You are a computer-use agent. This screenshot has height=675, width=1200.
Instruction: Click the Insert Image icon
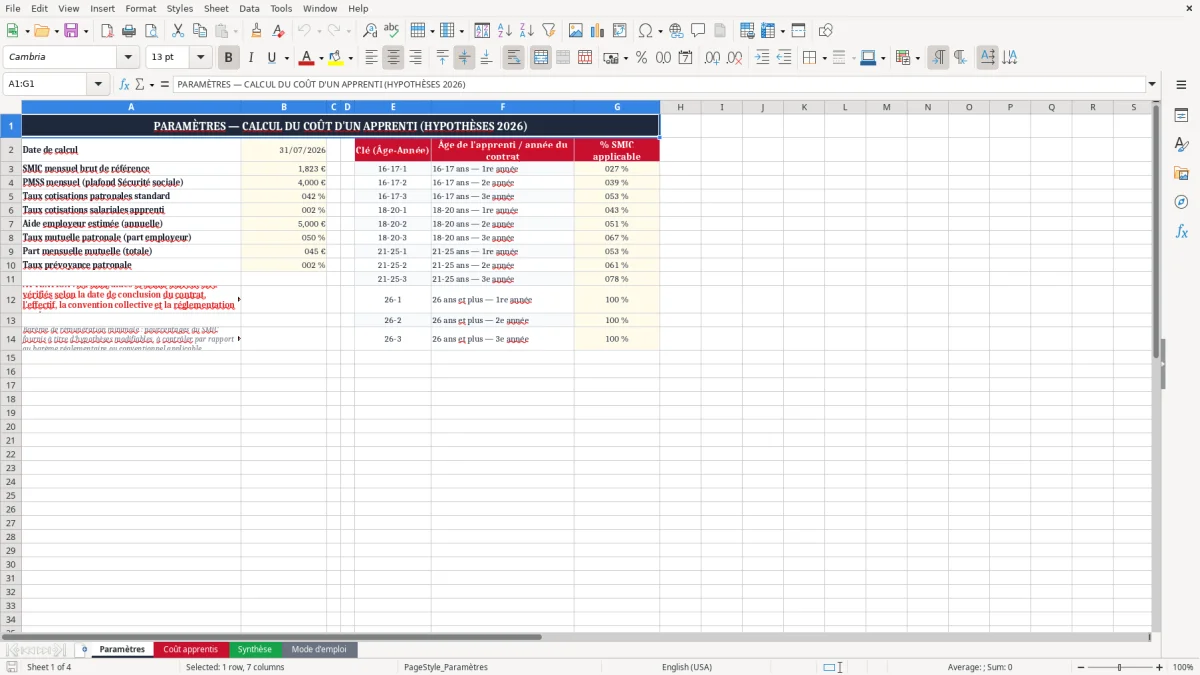576,31
